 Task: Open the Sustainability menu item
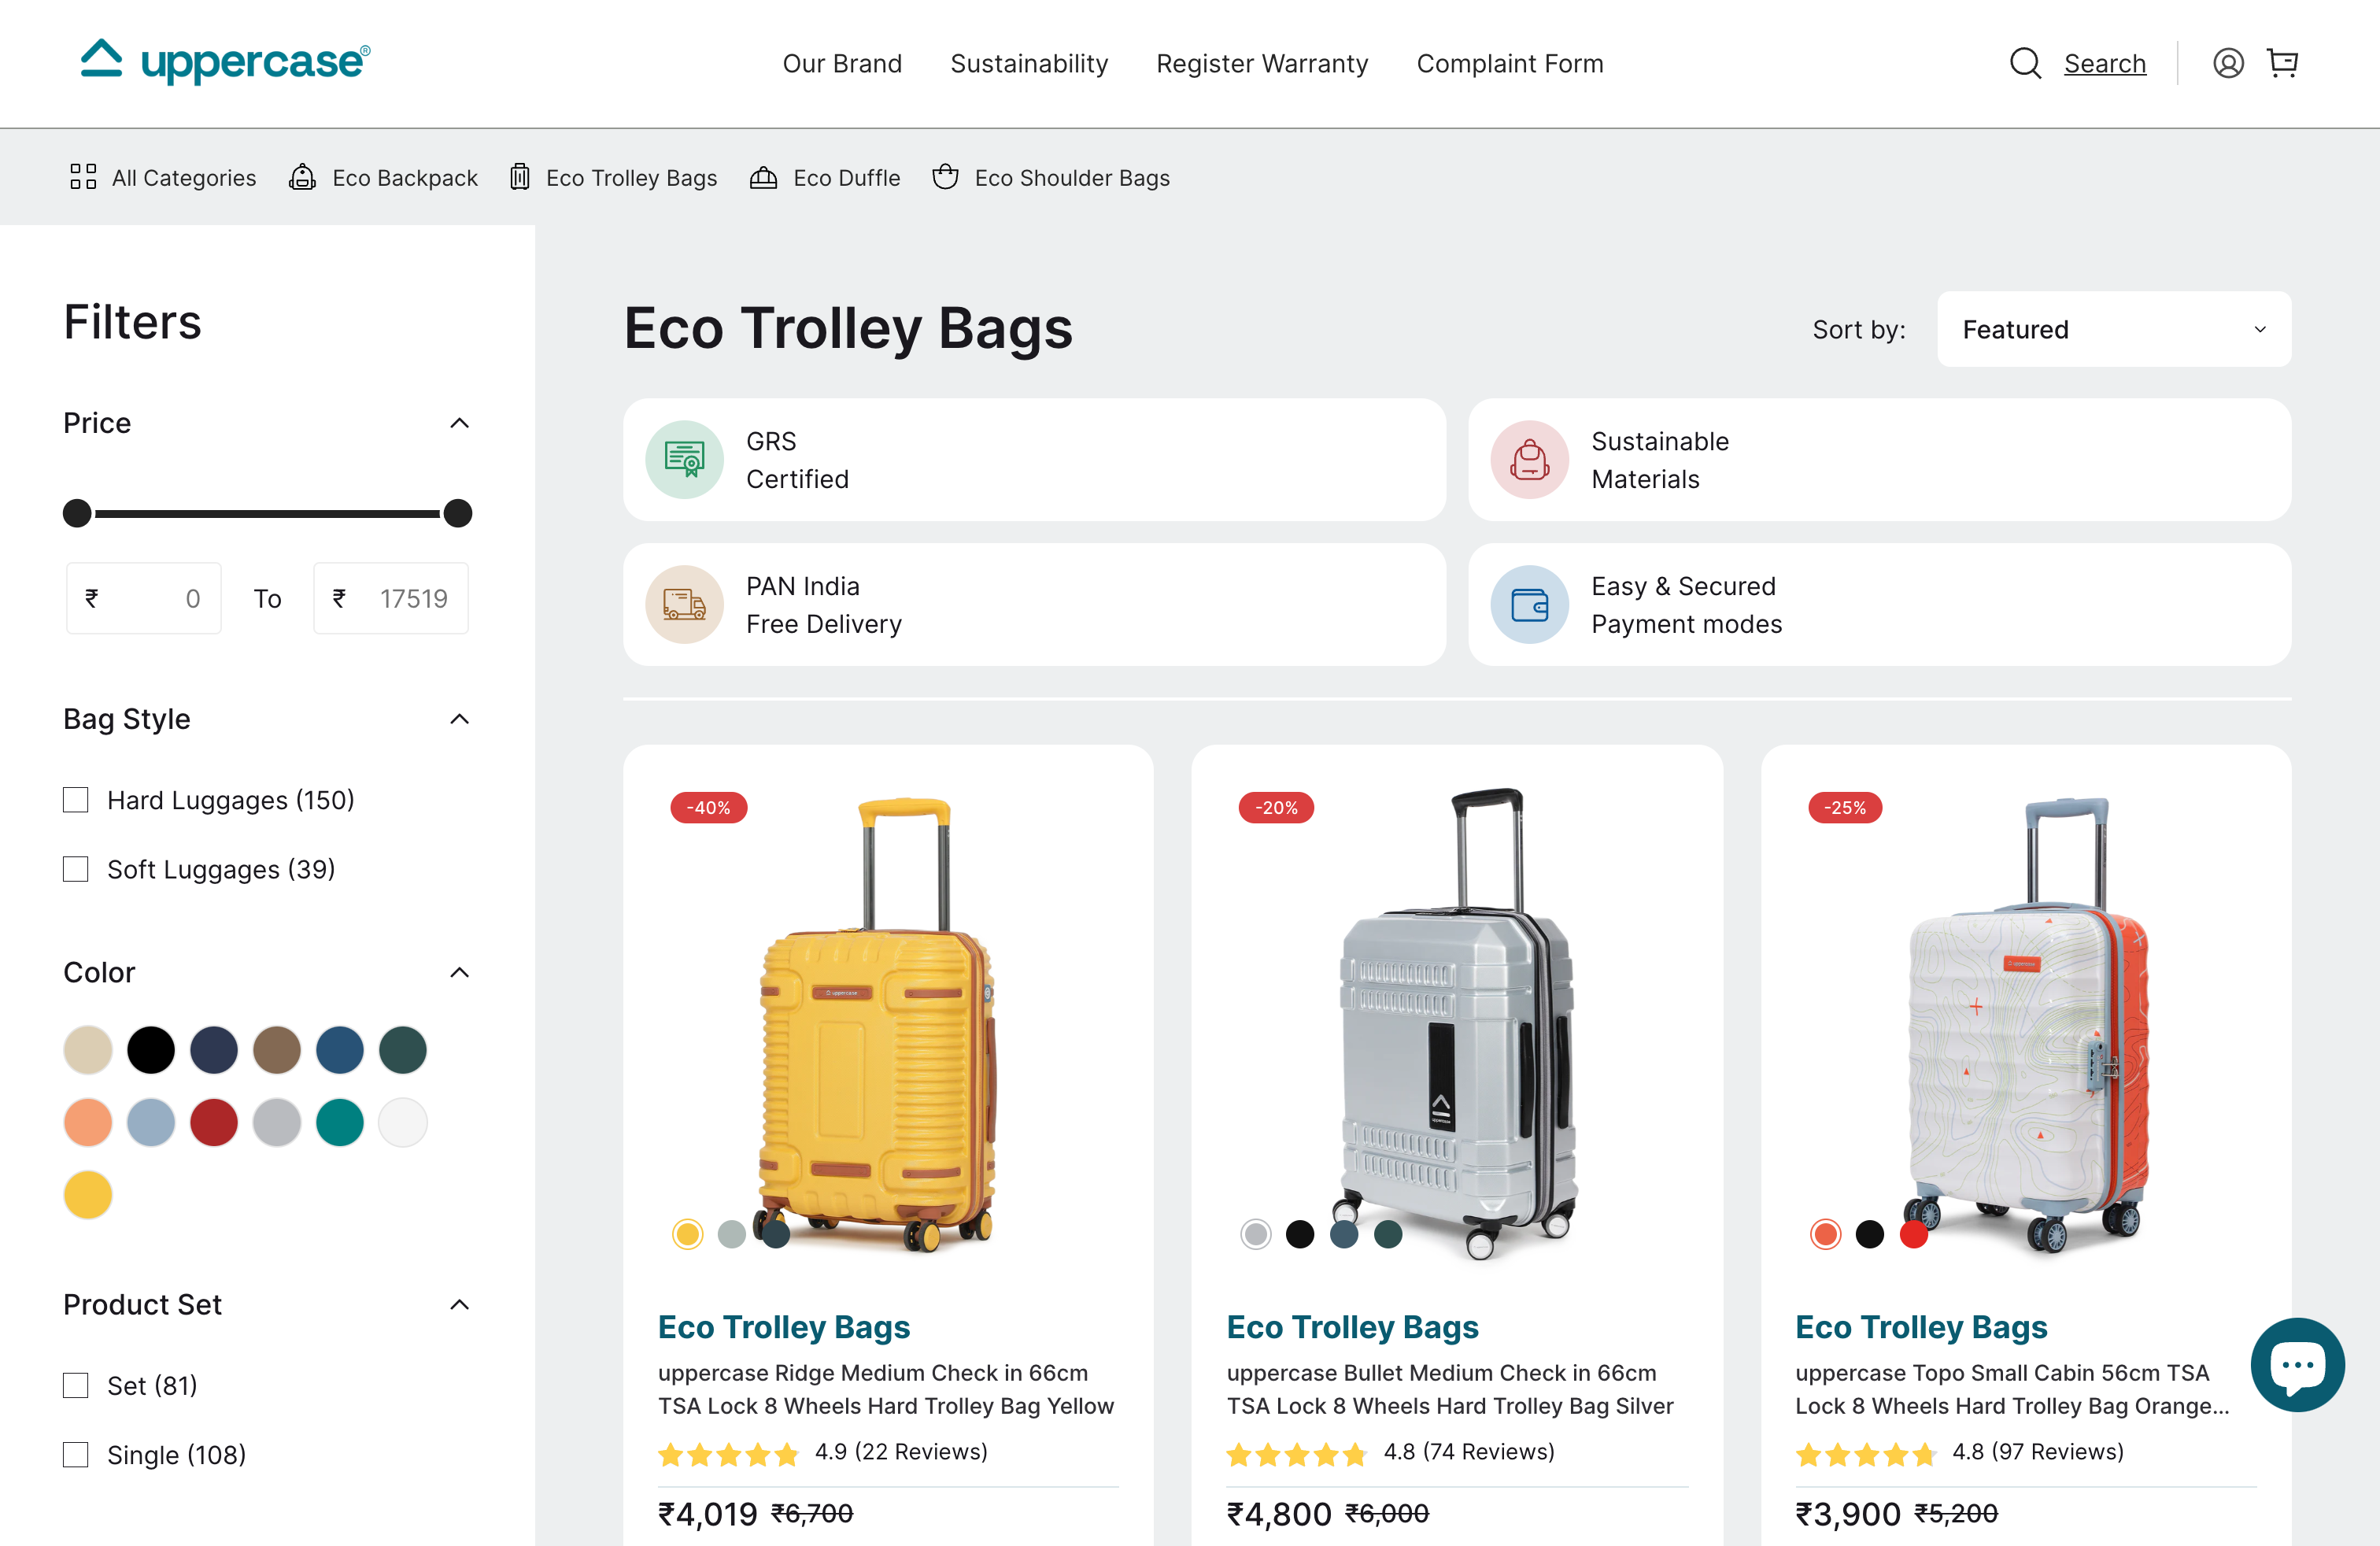1029,63
